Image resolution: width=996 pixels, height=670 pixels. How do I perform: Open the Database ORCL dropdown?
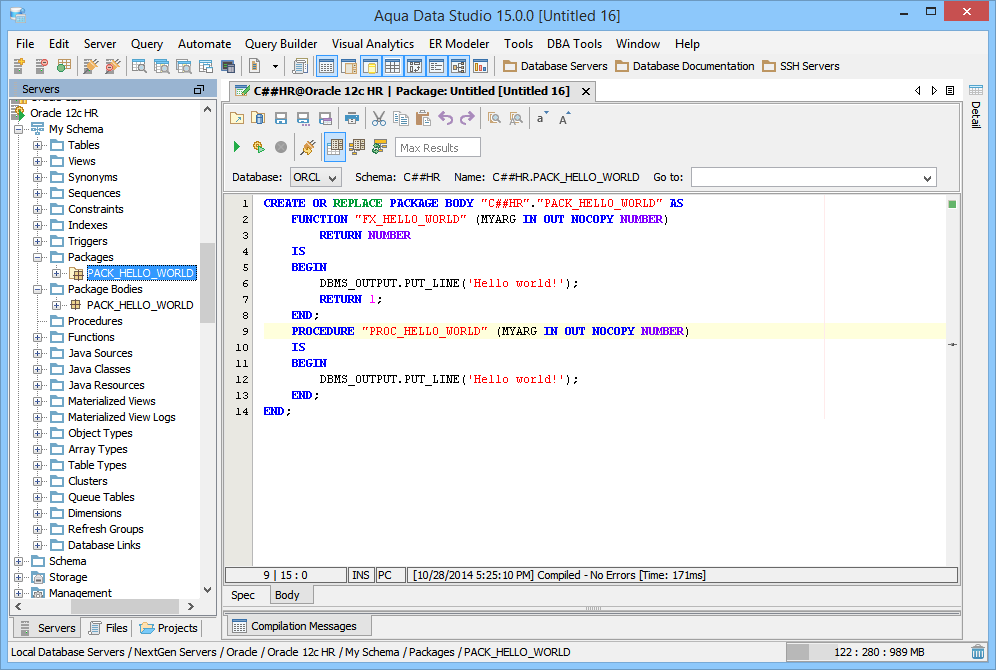point(315,177)
